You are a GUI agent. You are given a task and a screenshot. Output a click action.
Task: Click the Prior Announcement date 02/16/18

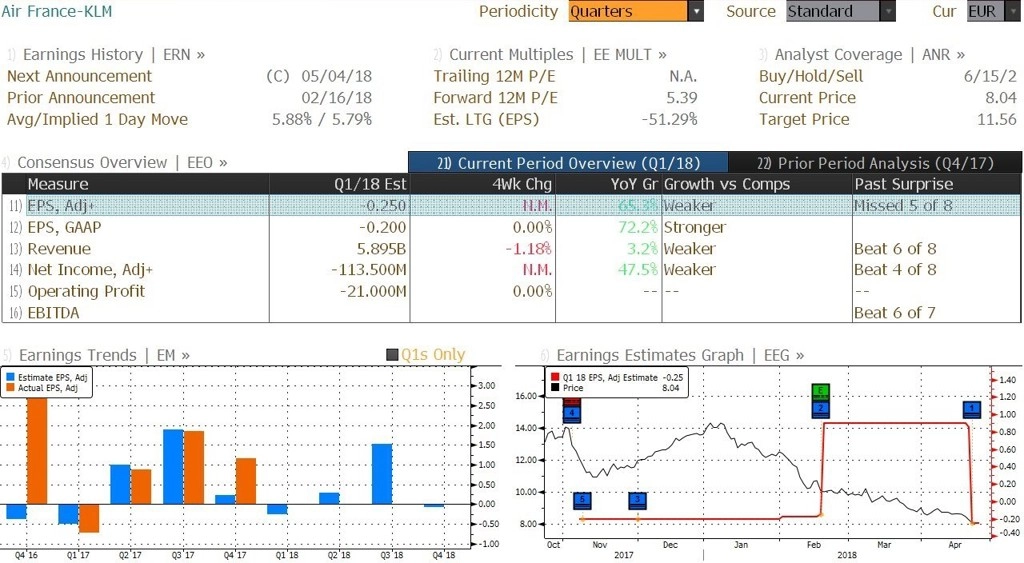tap(336, 98)
